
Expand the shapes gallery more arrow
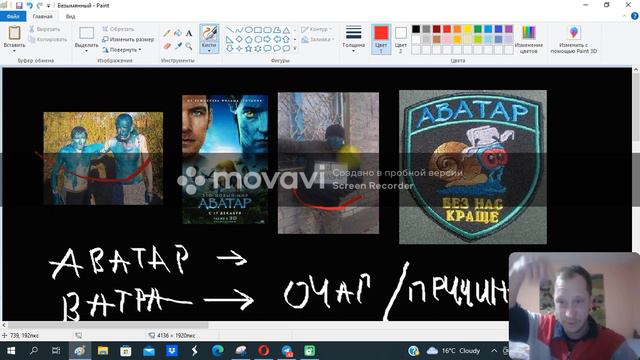pos(295,48)
